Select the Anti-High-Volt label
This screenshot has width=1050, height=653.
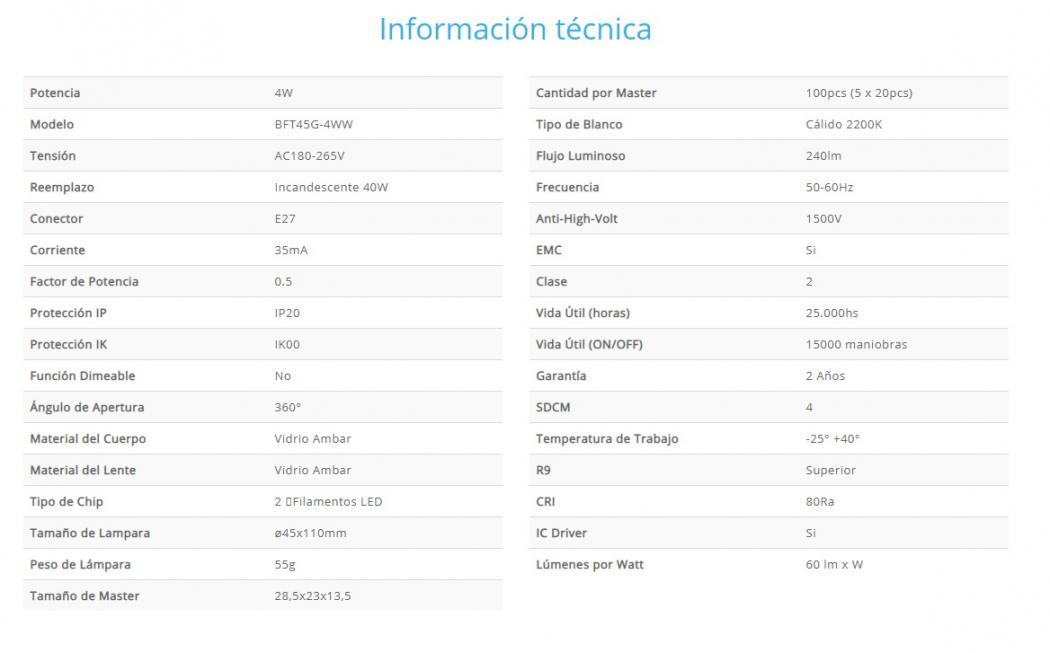pyautogui.click(x=577, y=219)
